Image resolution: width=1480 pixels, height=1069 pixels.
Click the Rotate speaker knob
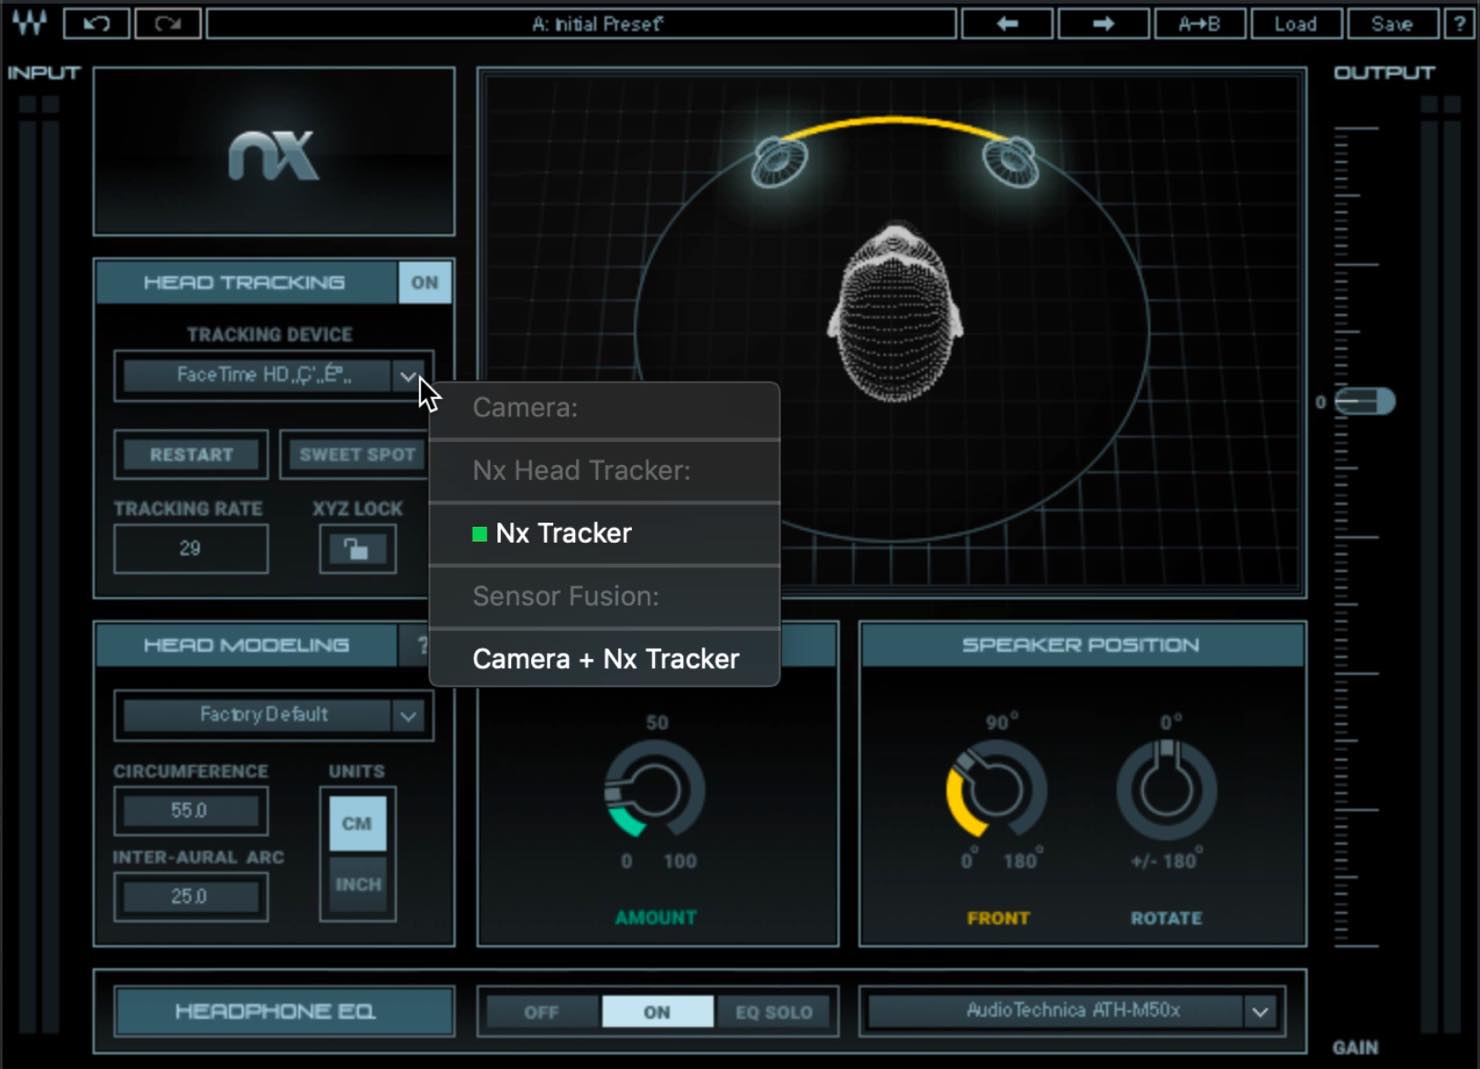click(x=1166, y=791)
